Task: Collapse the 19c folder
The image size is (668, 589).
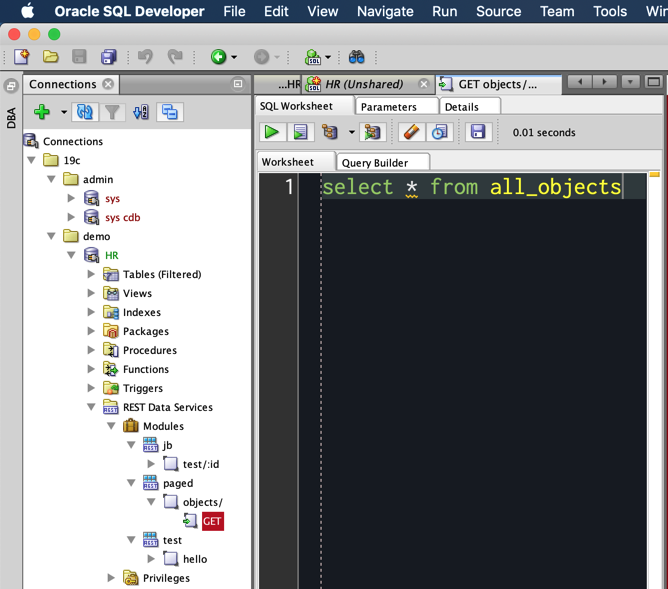Action: [31, 160]
